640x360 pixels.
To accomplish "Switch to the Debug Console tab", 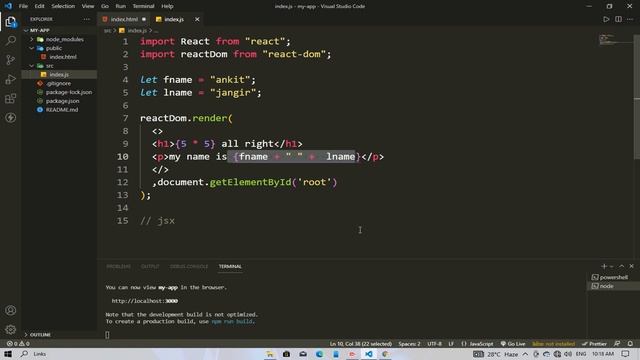I will coord(189,267).
